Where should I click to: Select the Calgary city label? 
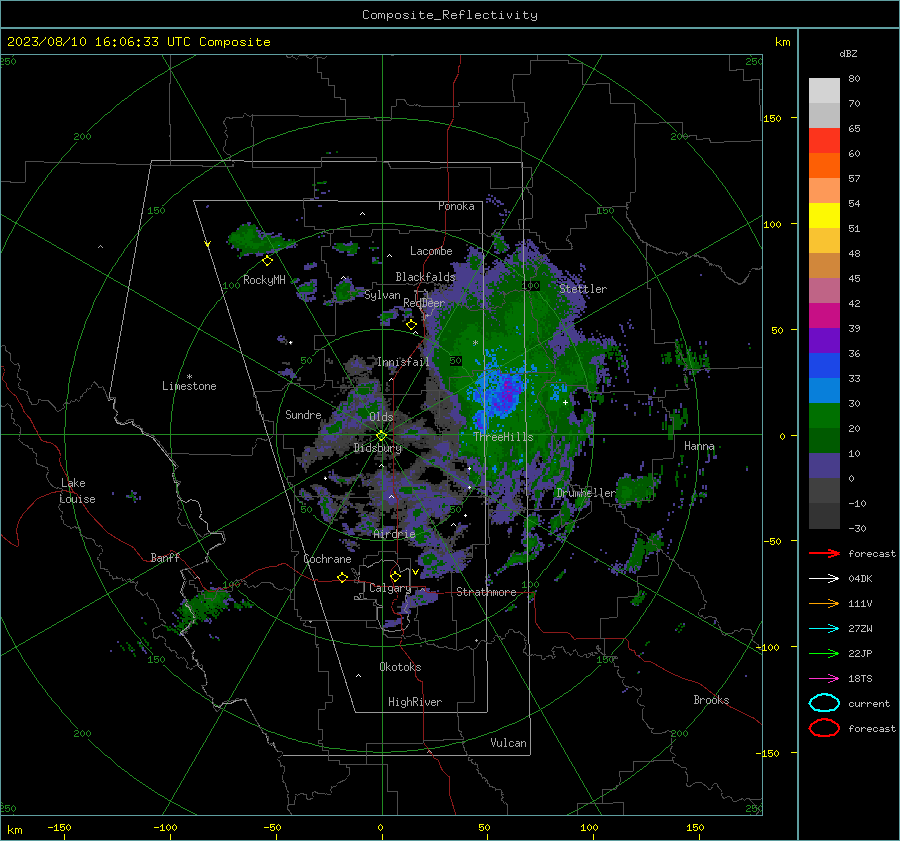pyautogui.click(x=390, y=588)
